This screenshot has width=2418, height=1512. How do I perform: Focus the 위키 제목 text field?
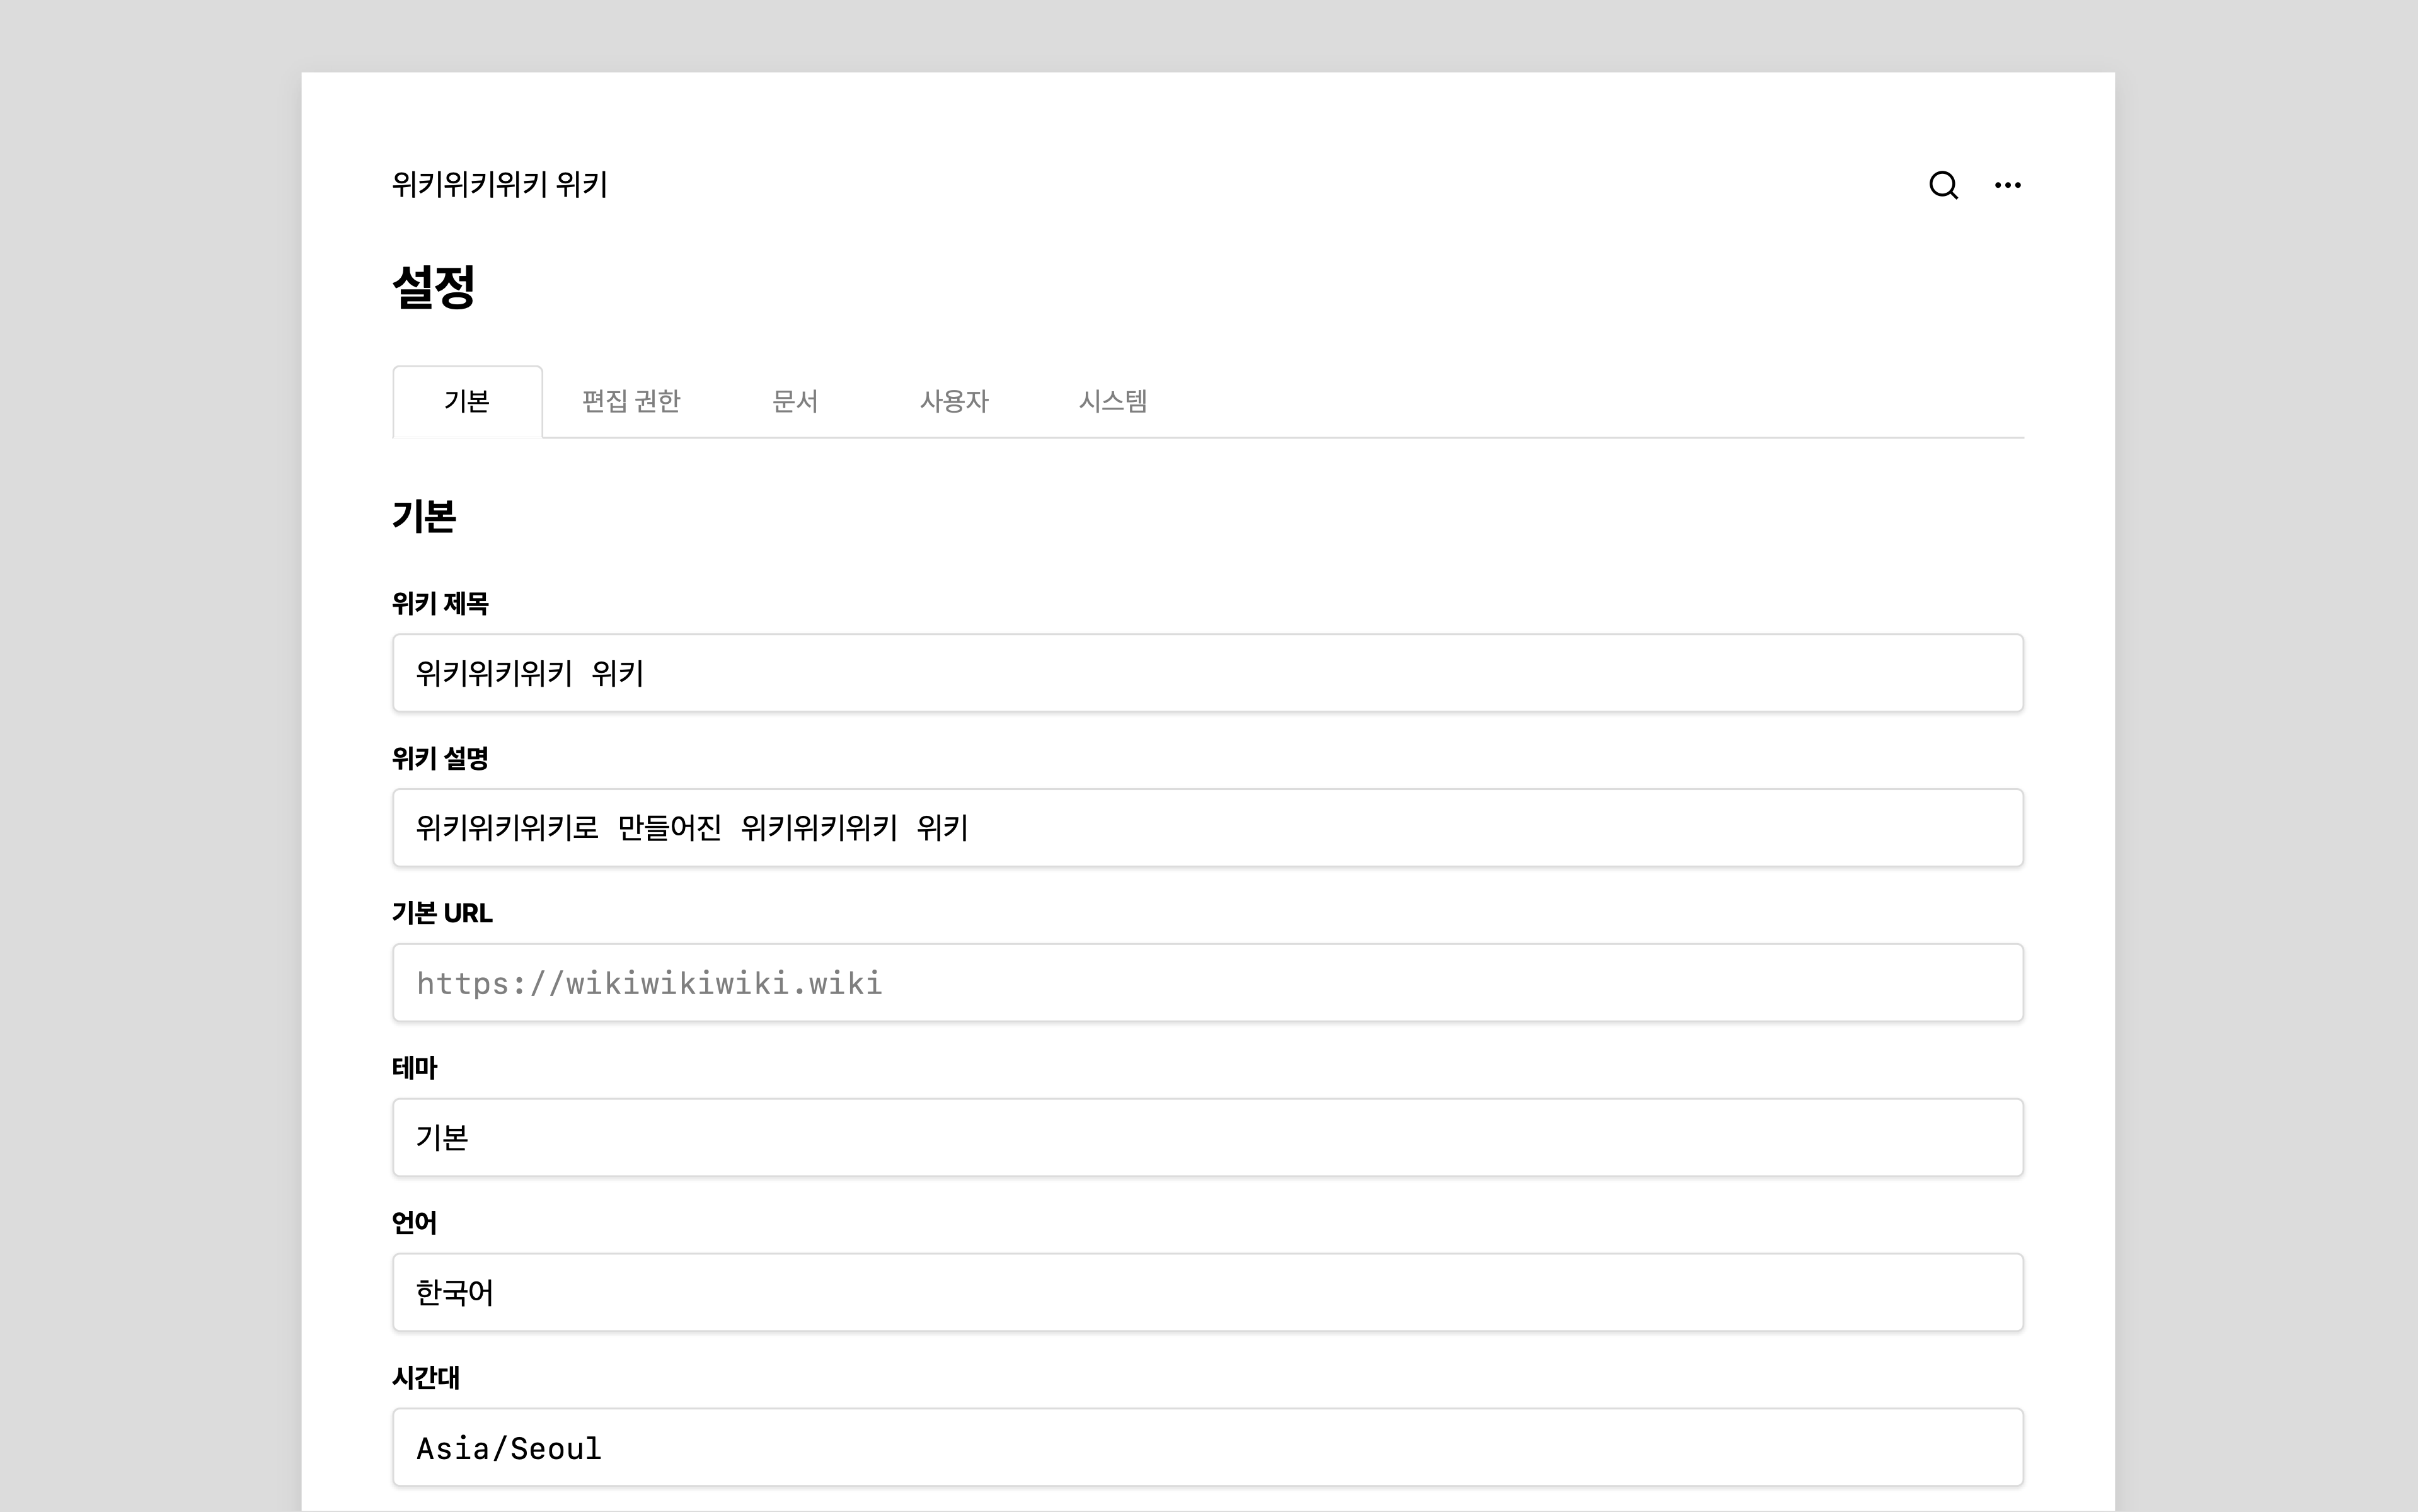(1207, 673)
